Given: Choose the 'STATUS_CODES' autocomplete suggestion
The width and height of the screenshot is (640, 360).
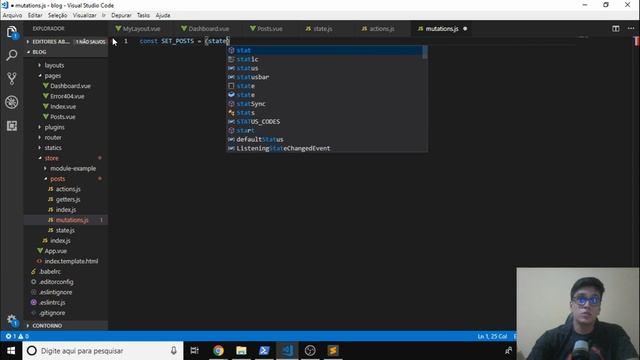Looking at the screenshot, I should point(324,122).
